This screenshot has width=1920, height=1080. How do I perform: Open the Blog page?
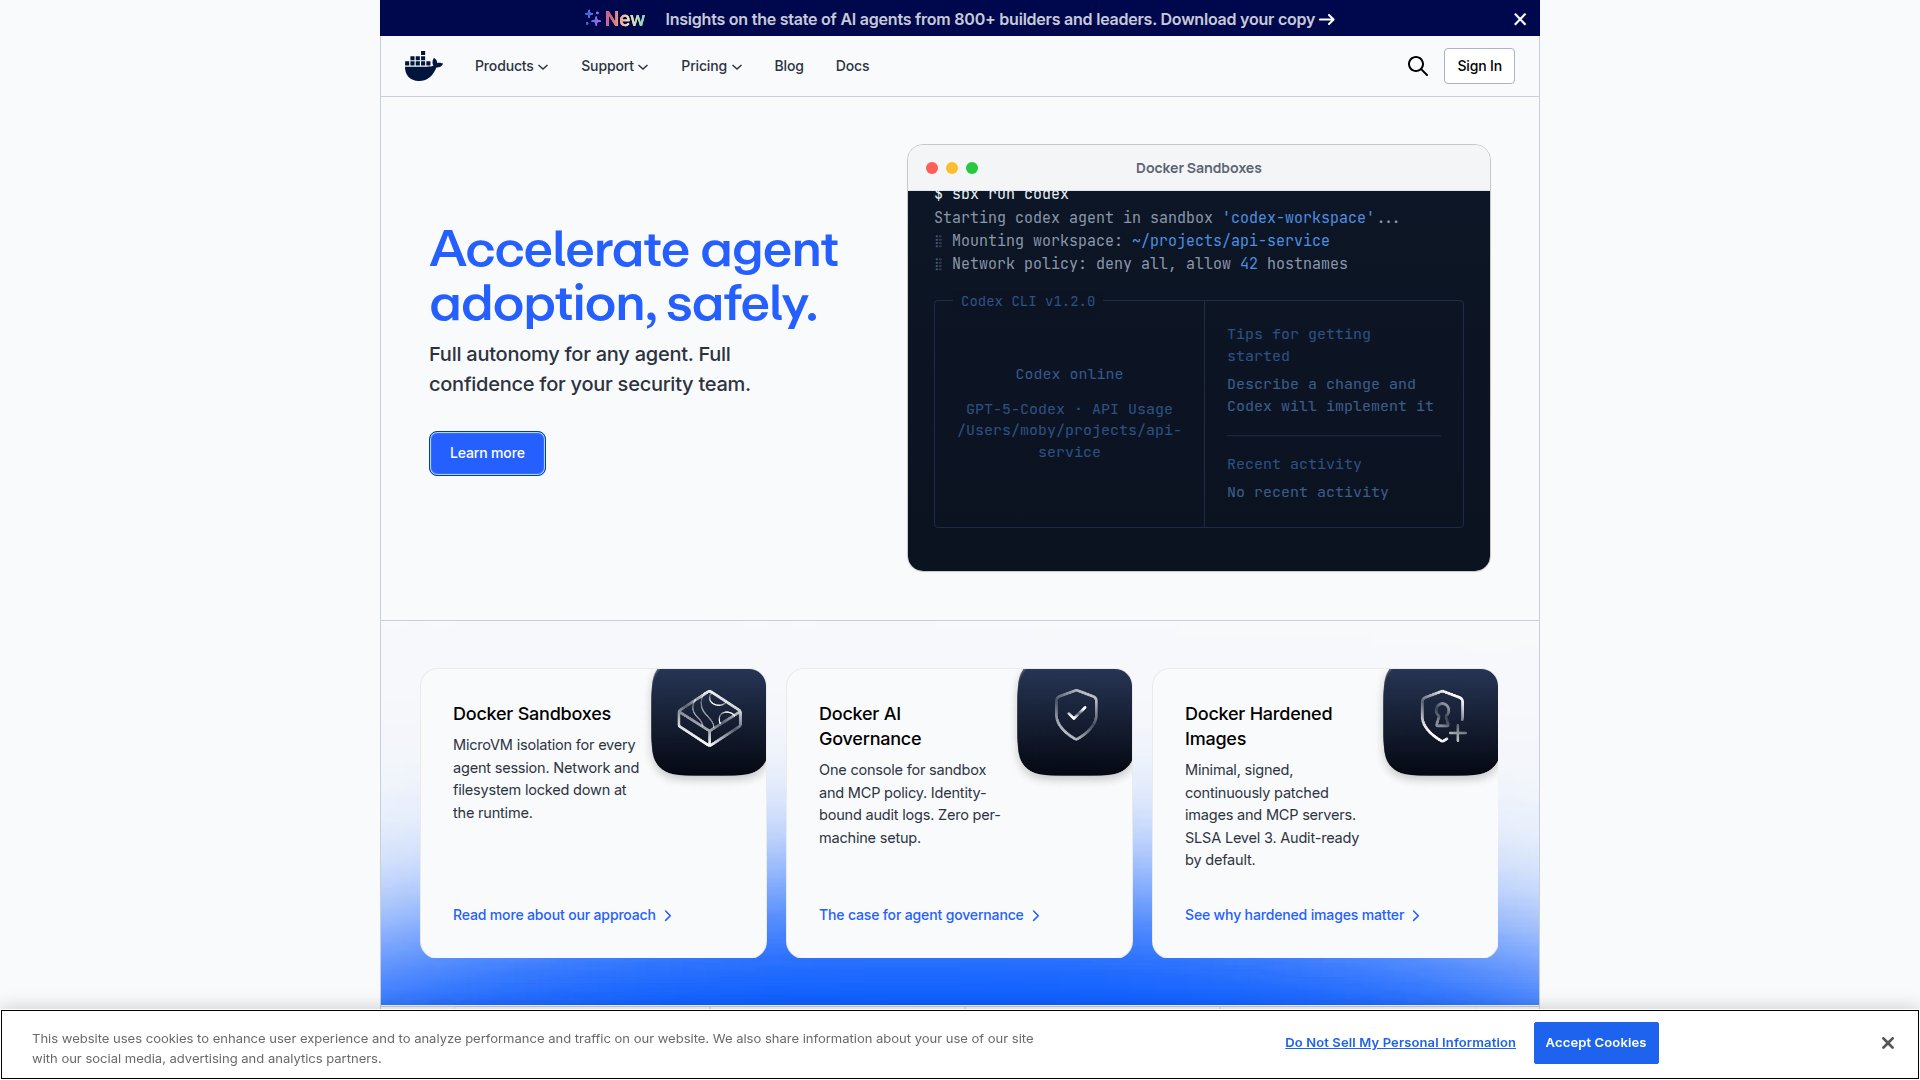coord(789,66)
